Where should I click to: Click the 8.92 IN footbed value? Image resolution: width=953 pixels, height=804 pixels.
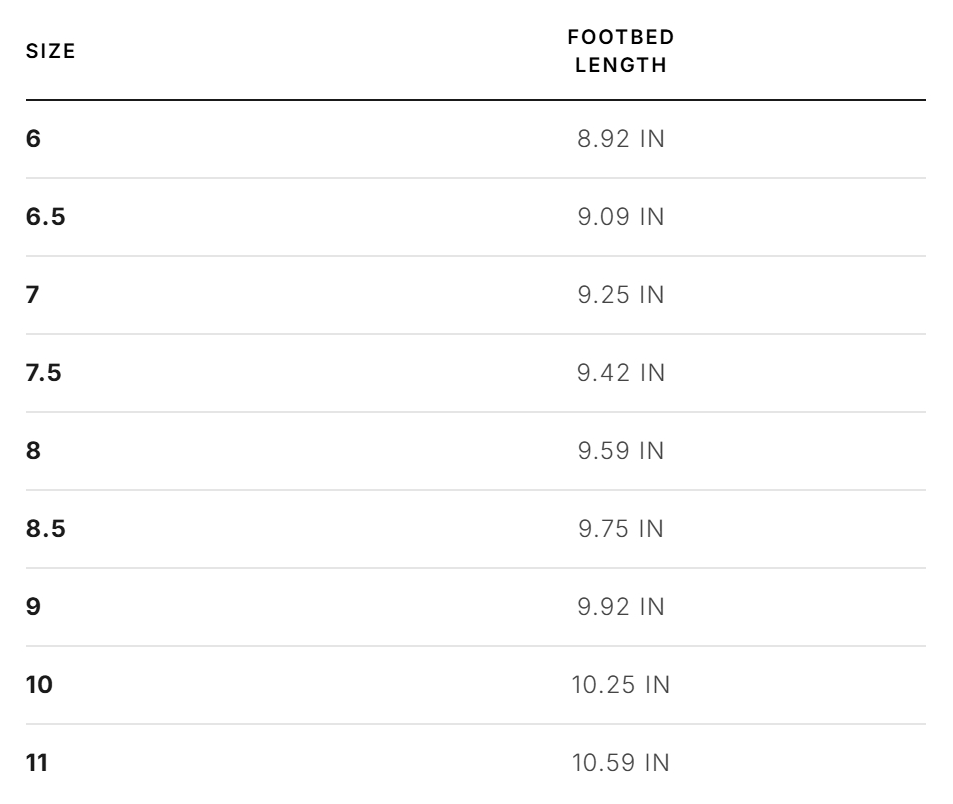621,139
